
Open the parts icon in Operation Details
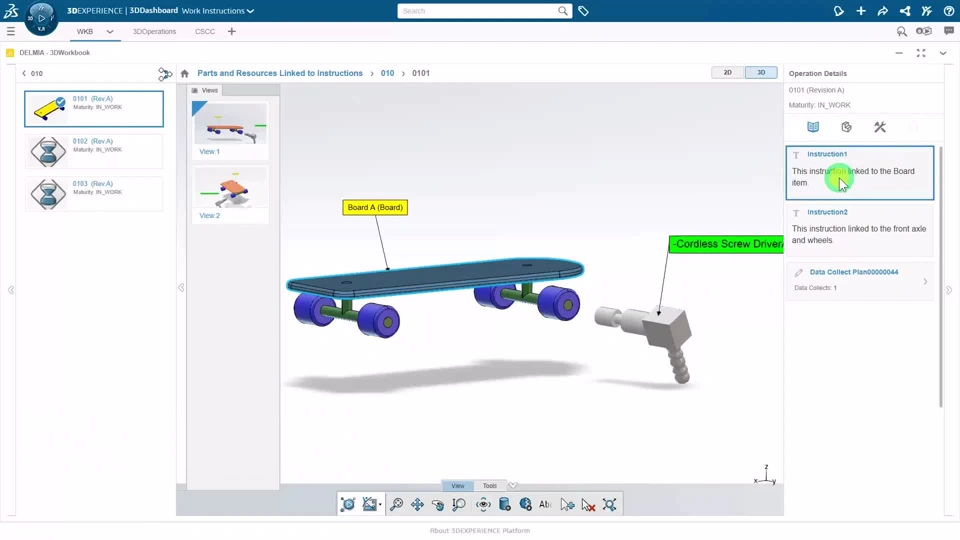coord(847,127)
